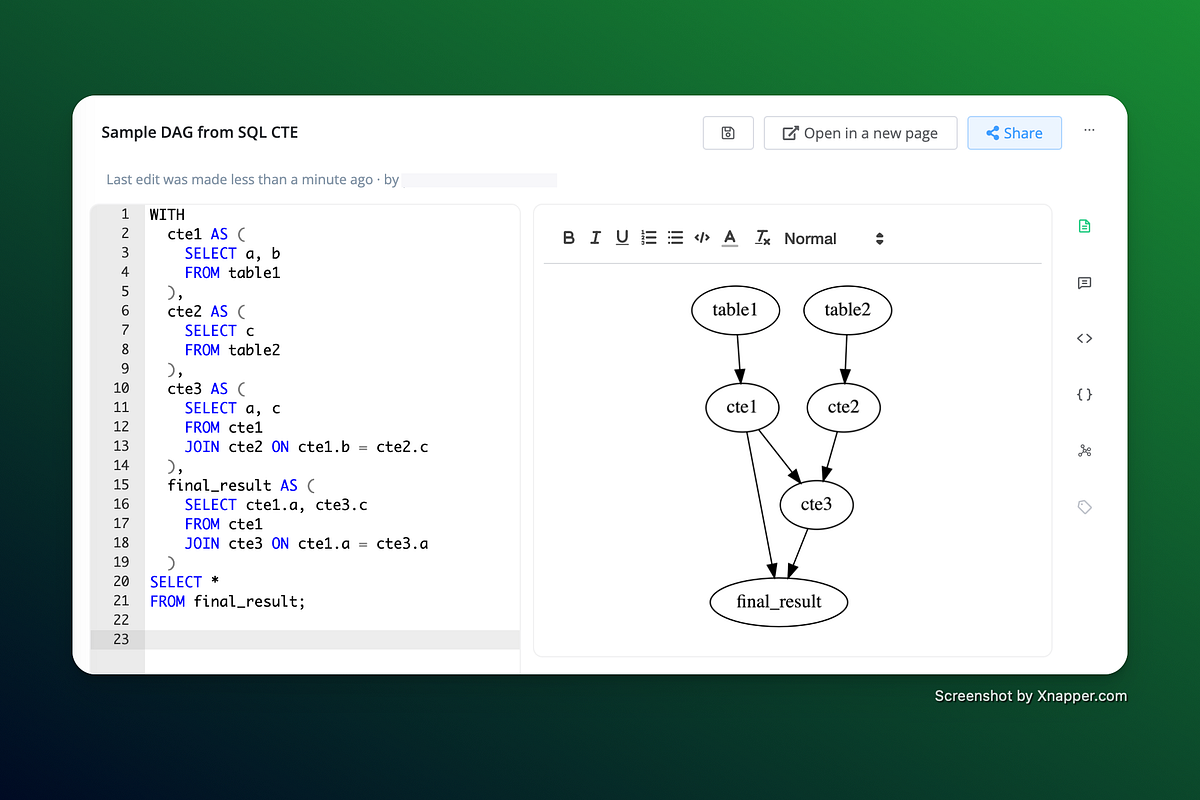Toggle bold formatting

pyautogui.click(x=569, y=238)
